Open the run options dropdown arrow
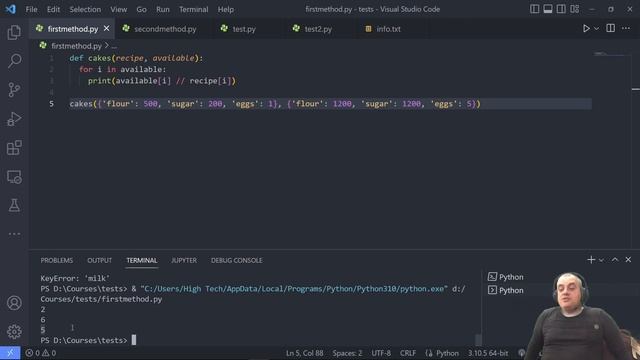Image resolution: width=640 pixels, height=360 pixels. point(596,29)
